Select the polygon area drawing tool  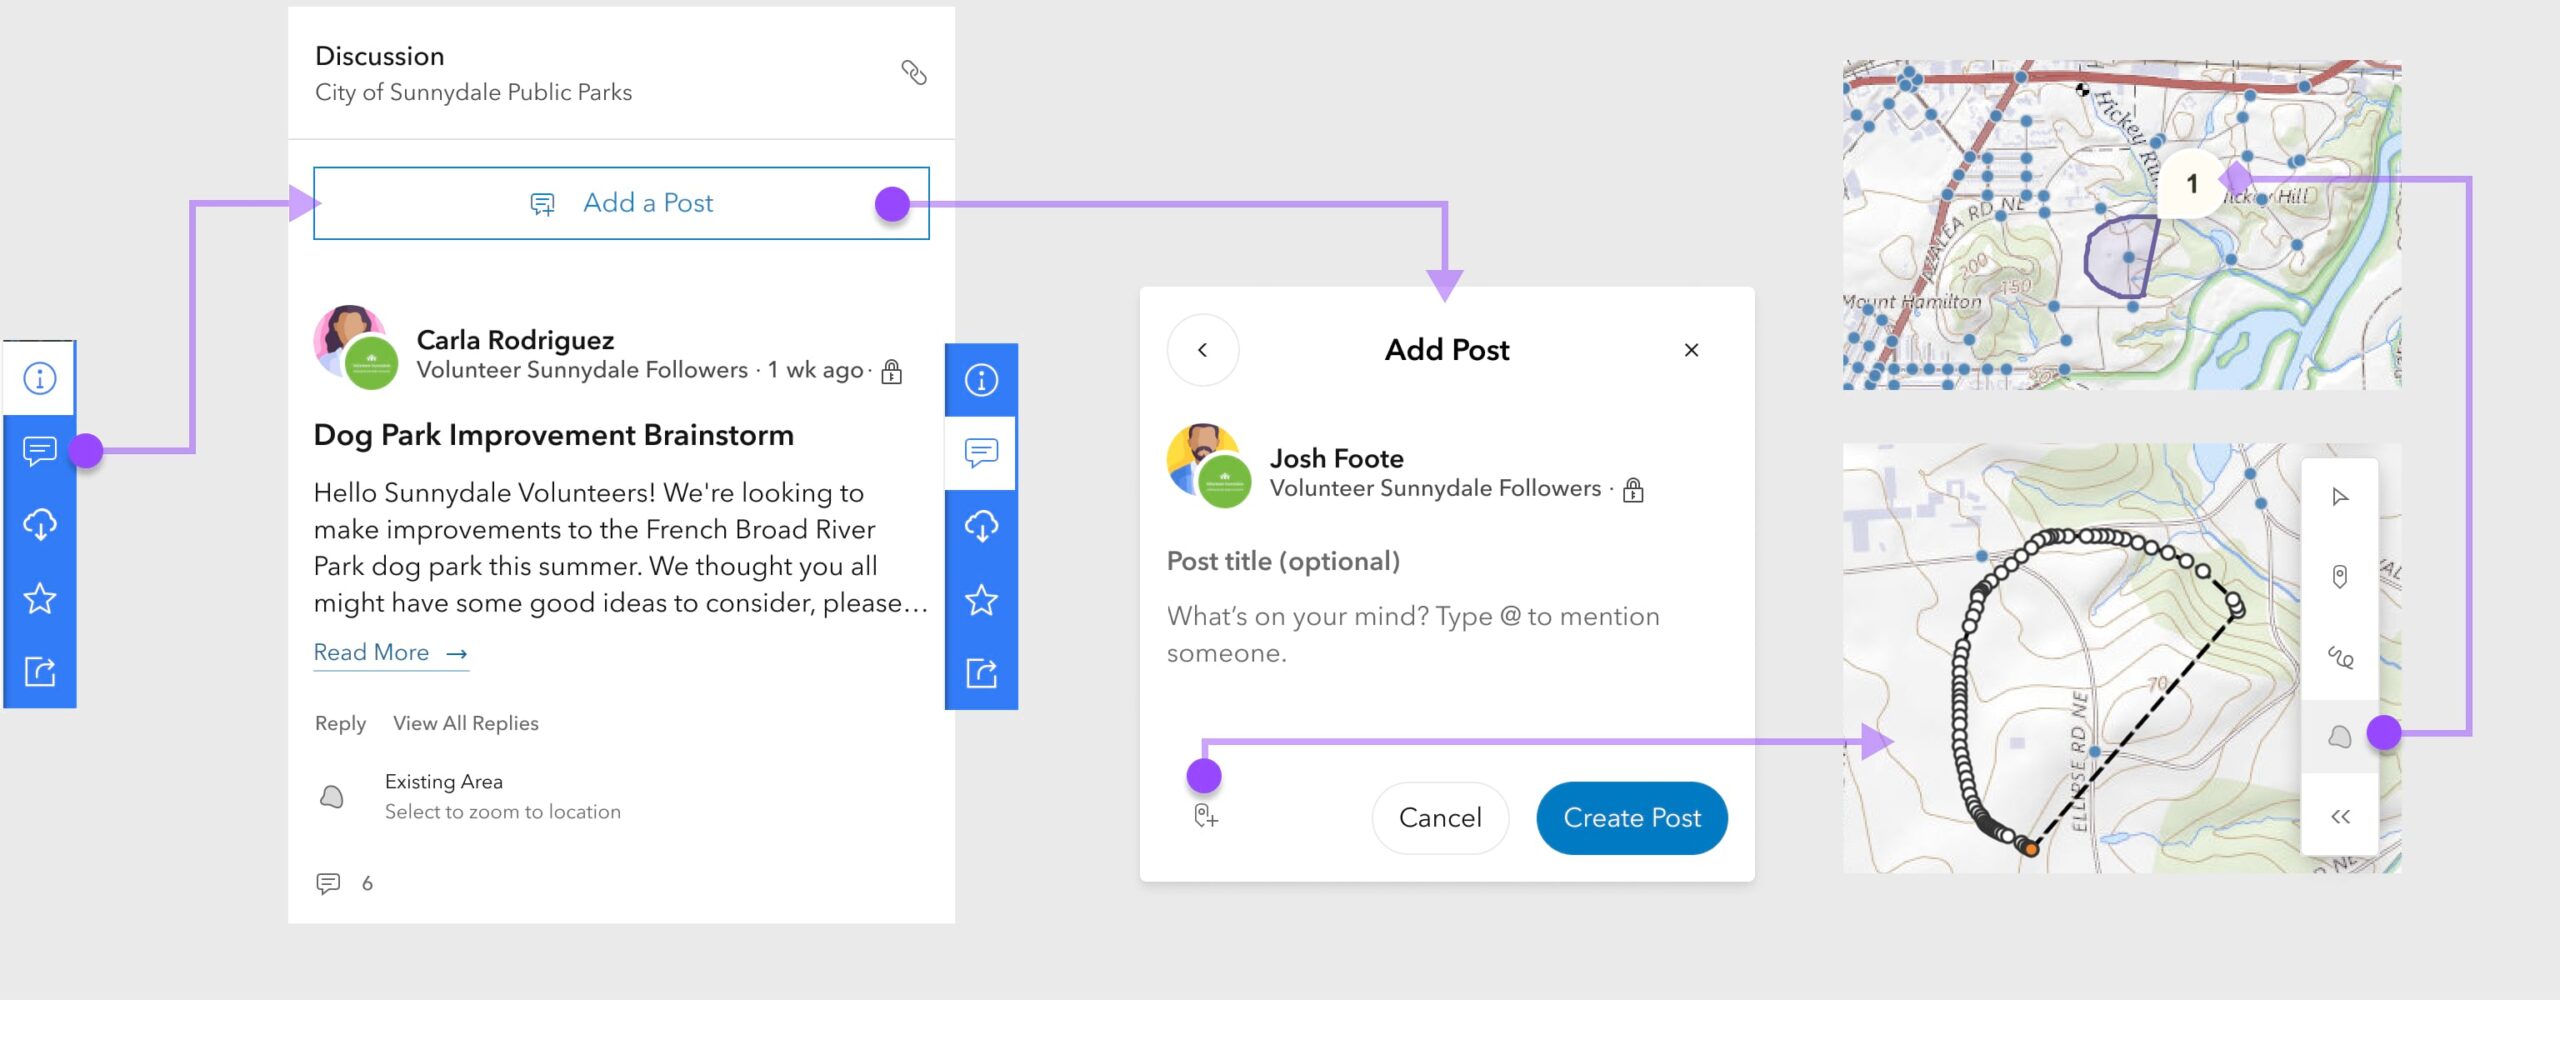2339,737
